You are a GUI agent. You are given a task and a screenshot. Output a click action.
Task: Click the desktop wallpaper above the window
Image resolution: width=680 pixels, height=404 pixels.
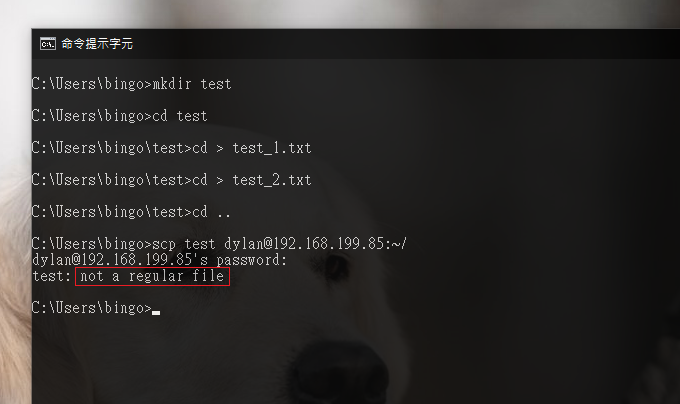(x=340, y=13)
